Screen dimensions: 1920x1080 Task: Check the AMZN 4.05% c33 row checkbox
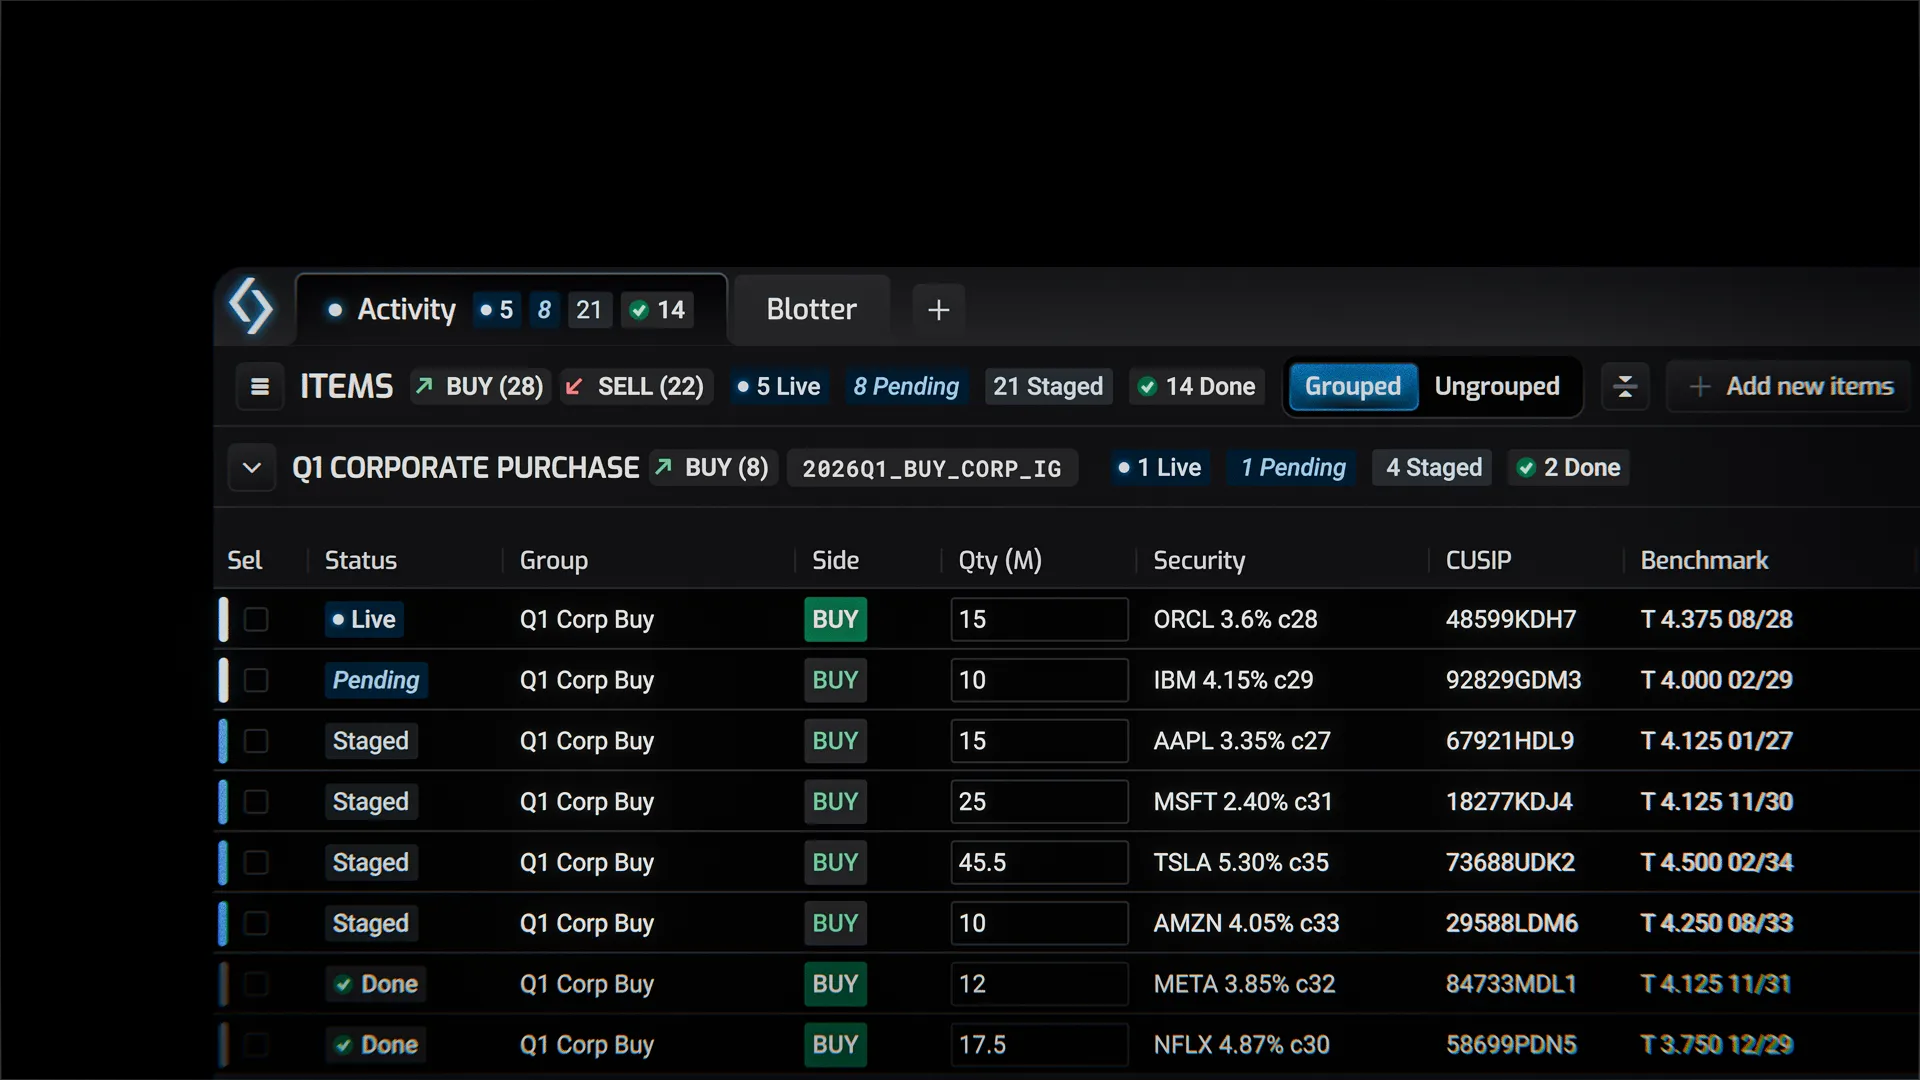pos(256,923)
